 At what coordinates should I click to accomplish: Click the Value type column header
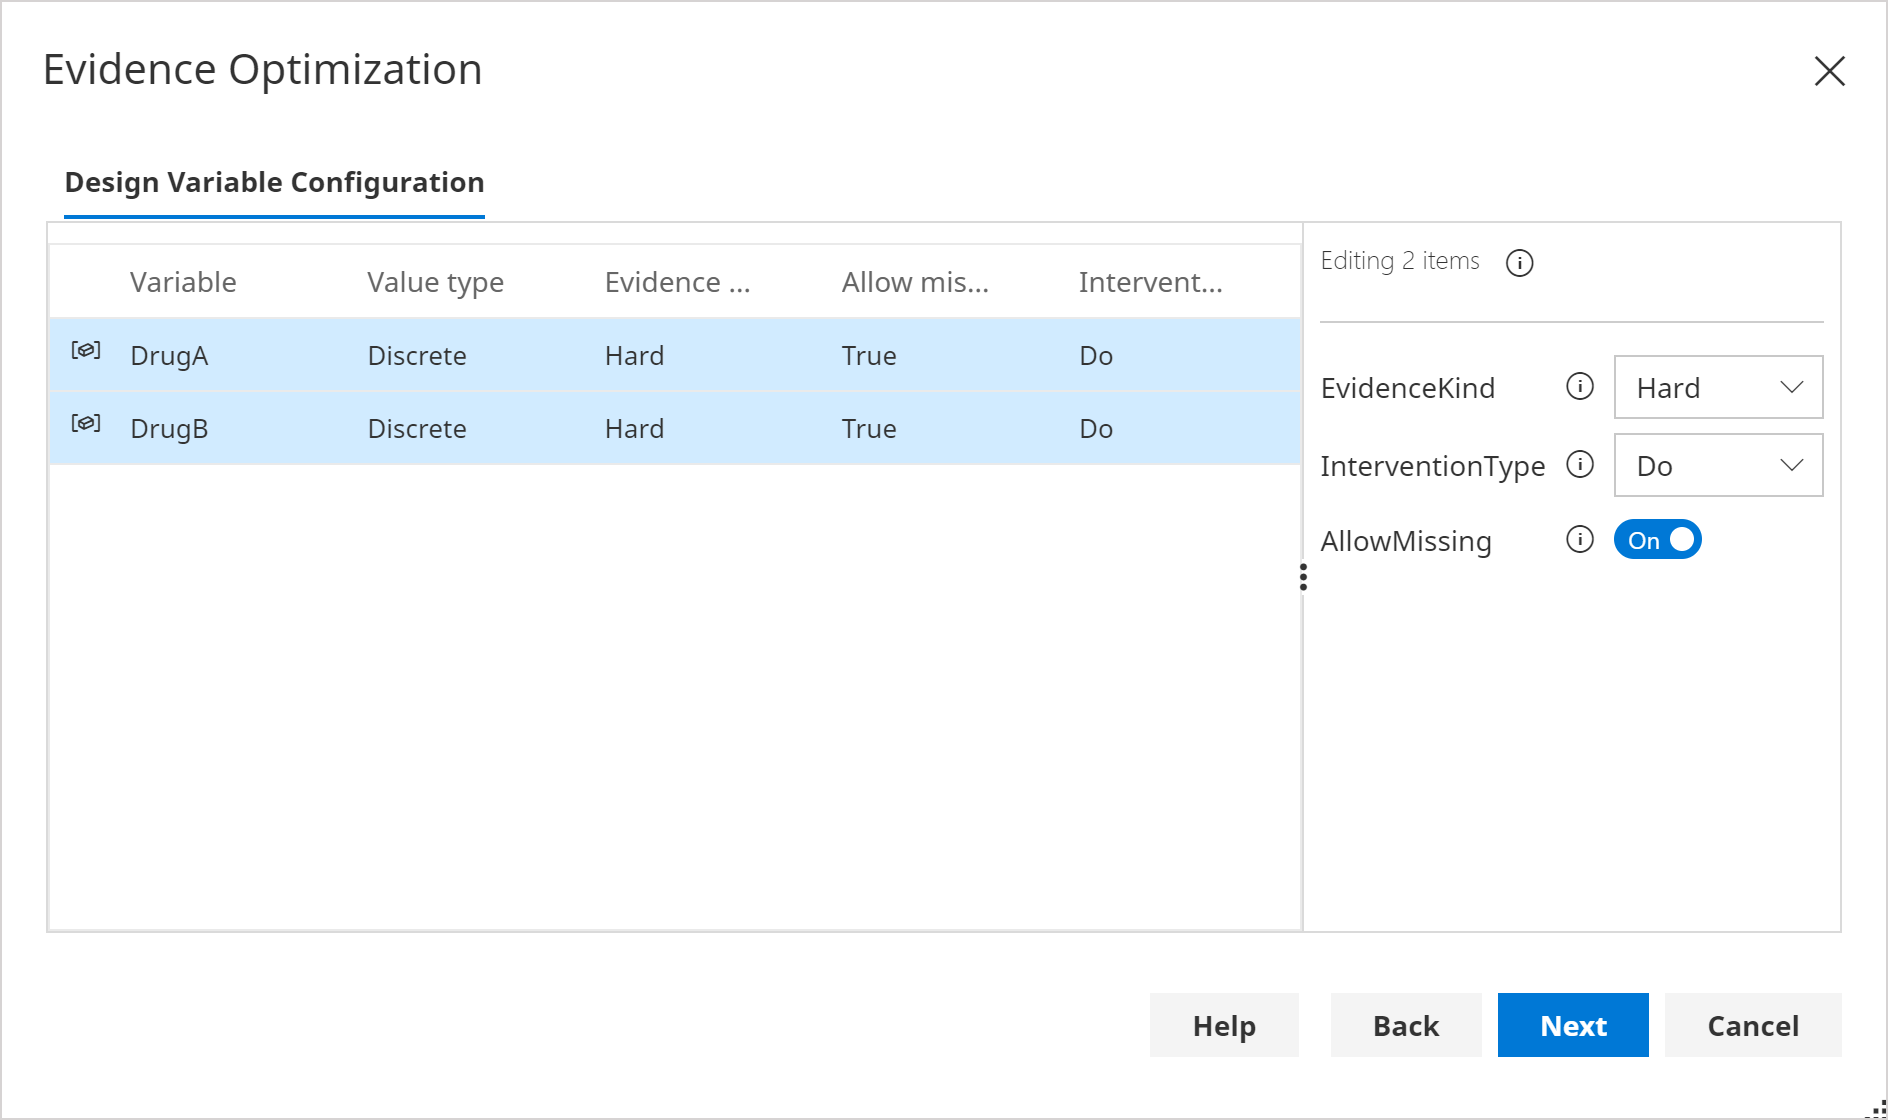[x=435, y=283]
